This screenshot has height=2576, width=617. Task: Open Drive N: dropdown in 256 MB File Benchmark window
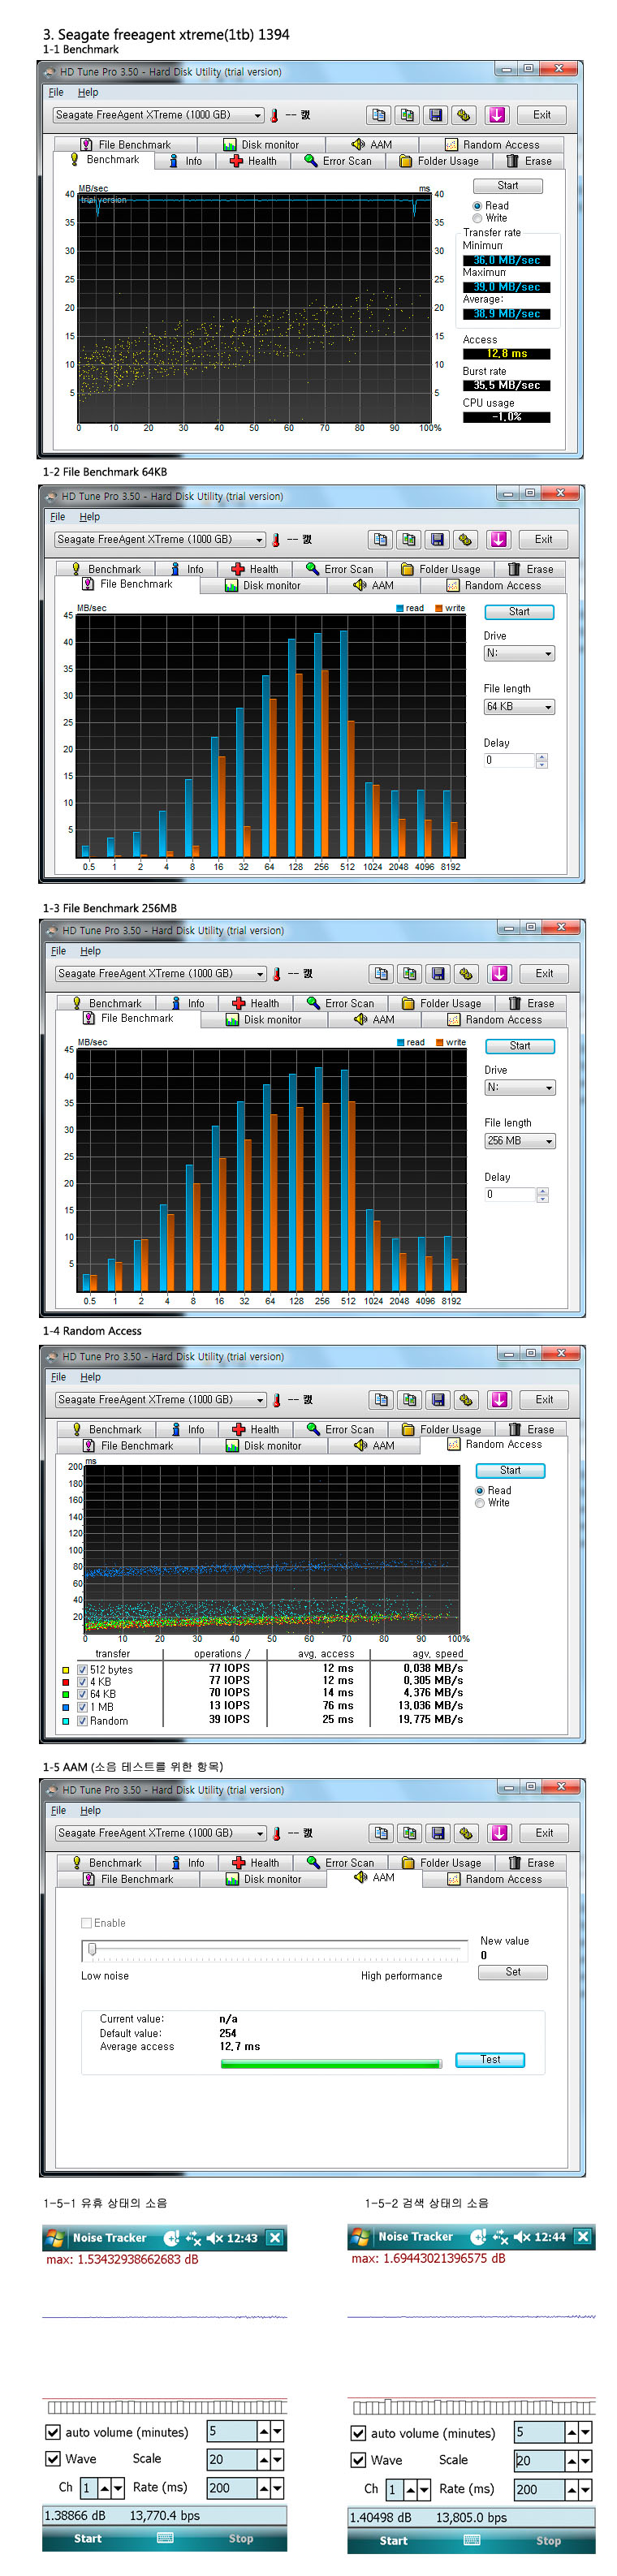520,1087
